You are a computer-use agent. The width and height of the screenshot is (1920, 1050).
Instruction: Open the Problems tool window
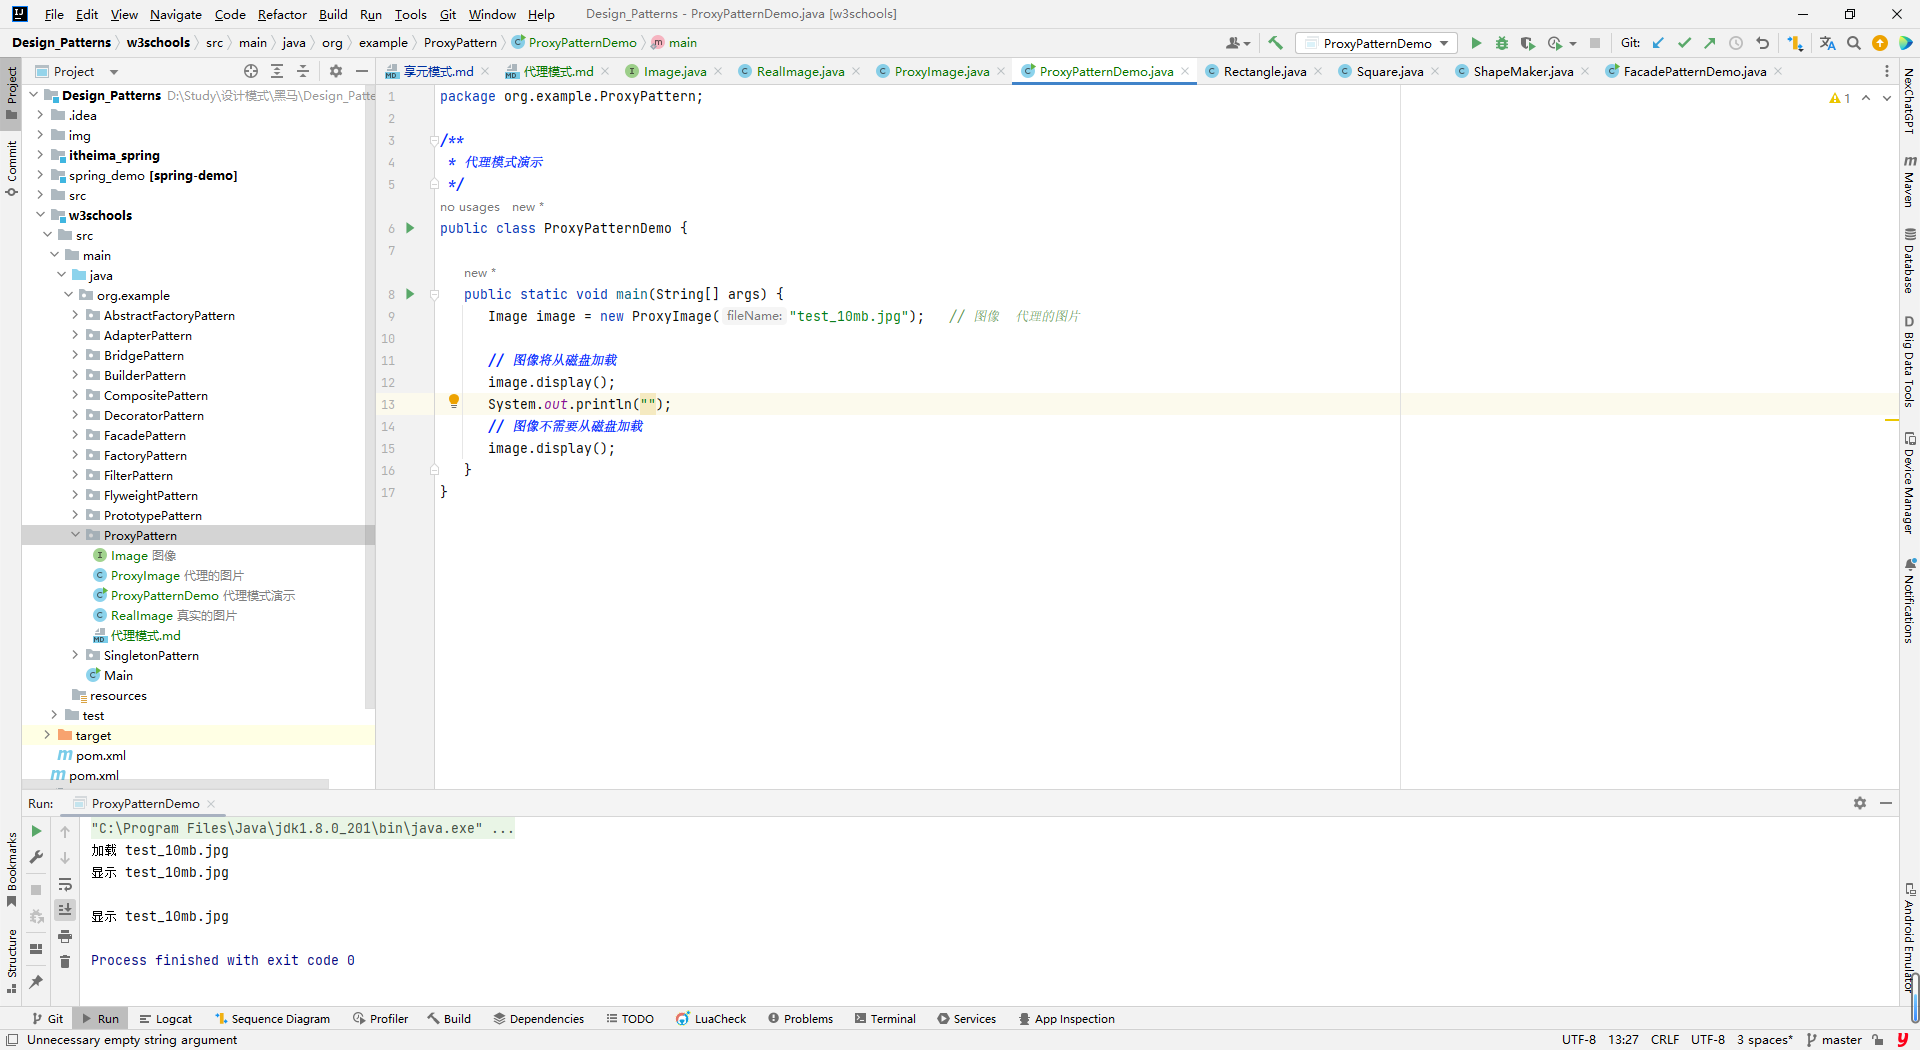click(x=800, y=1019)
